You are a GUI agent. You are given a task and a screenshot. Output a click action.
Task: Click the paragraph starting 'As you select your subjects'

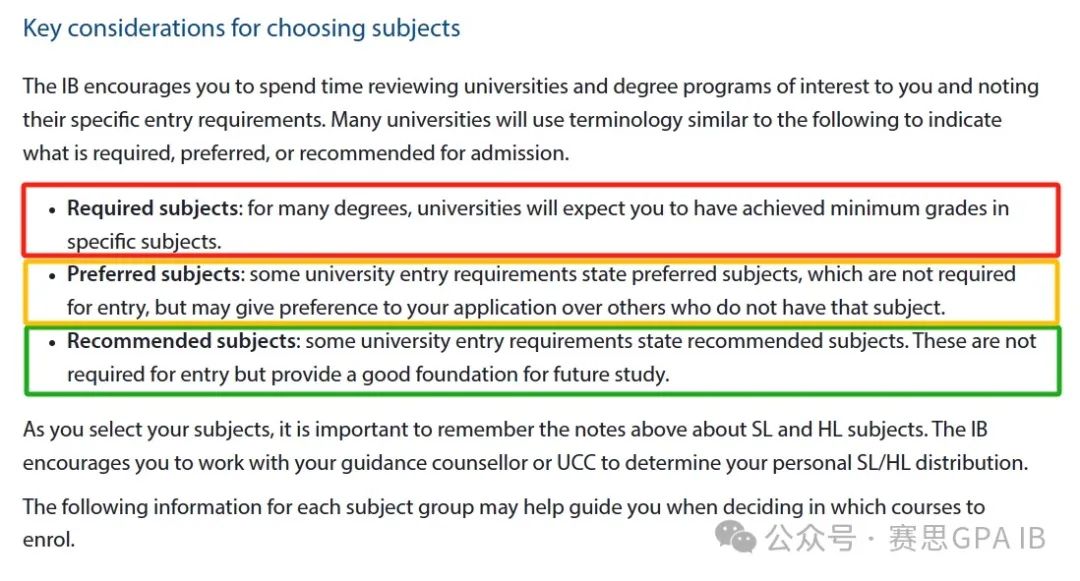pyautogui.click(x=526, y=446)
